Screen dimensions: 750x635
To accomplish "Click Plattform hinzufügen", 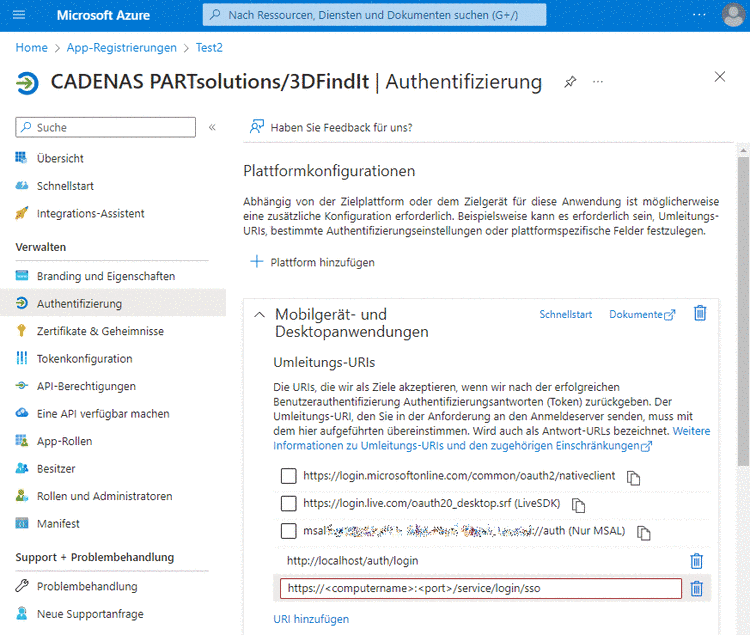I will pyautogui.click(x=322, y=263).
